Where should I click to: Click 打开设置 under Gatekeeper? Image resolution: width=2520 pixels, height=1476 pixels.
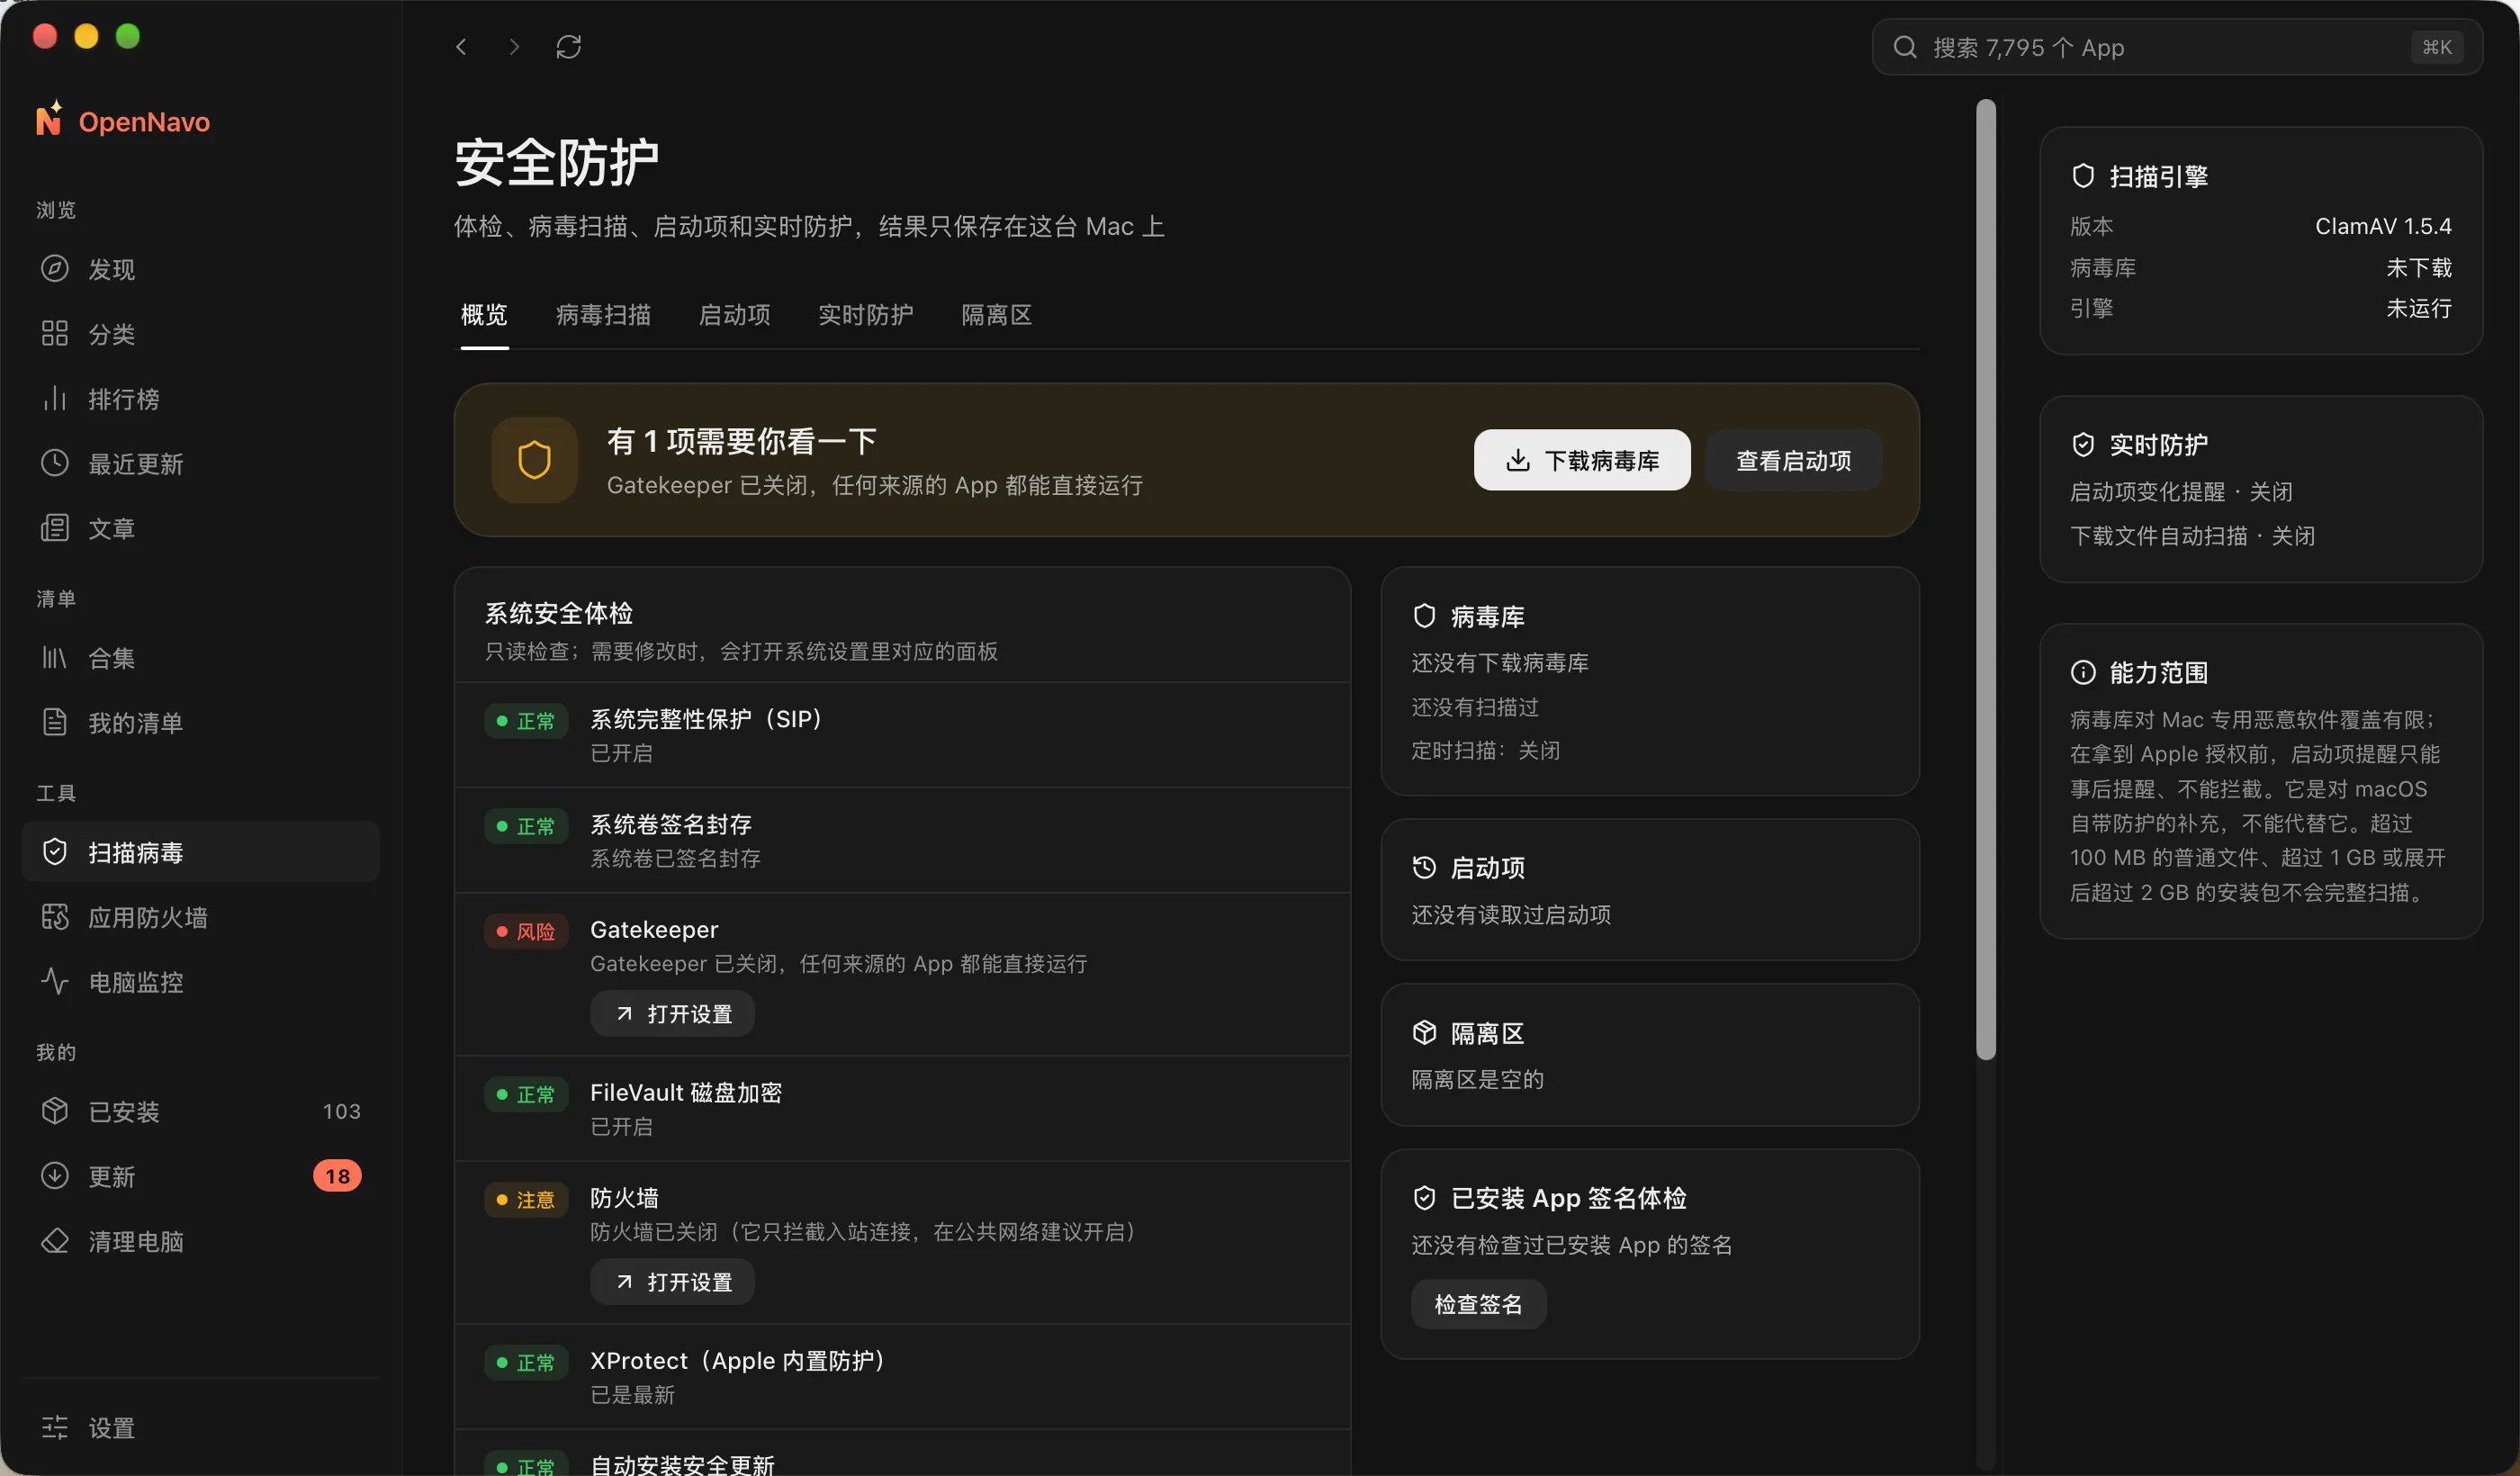point(672,1014)
